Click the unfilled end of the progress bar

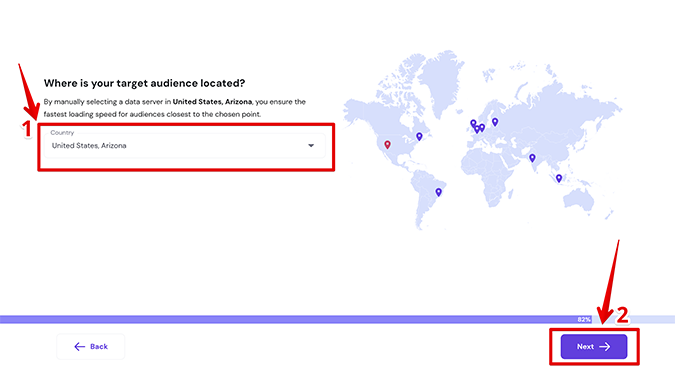click(633, 319)
